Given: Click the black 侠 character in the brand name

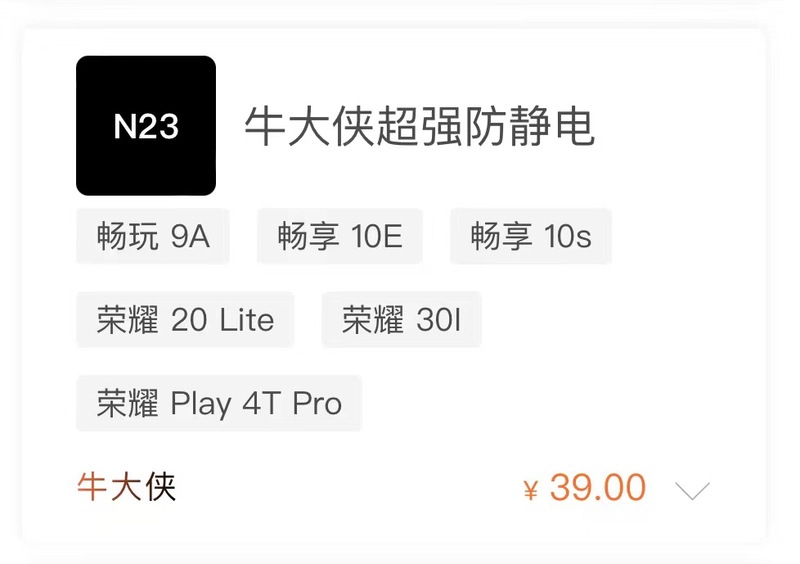Looking at the screenshot, I should click(161, 487).
